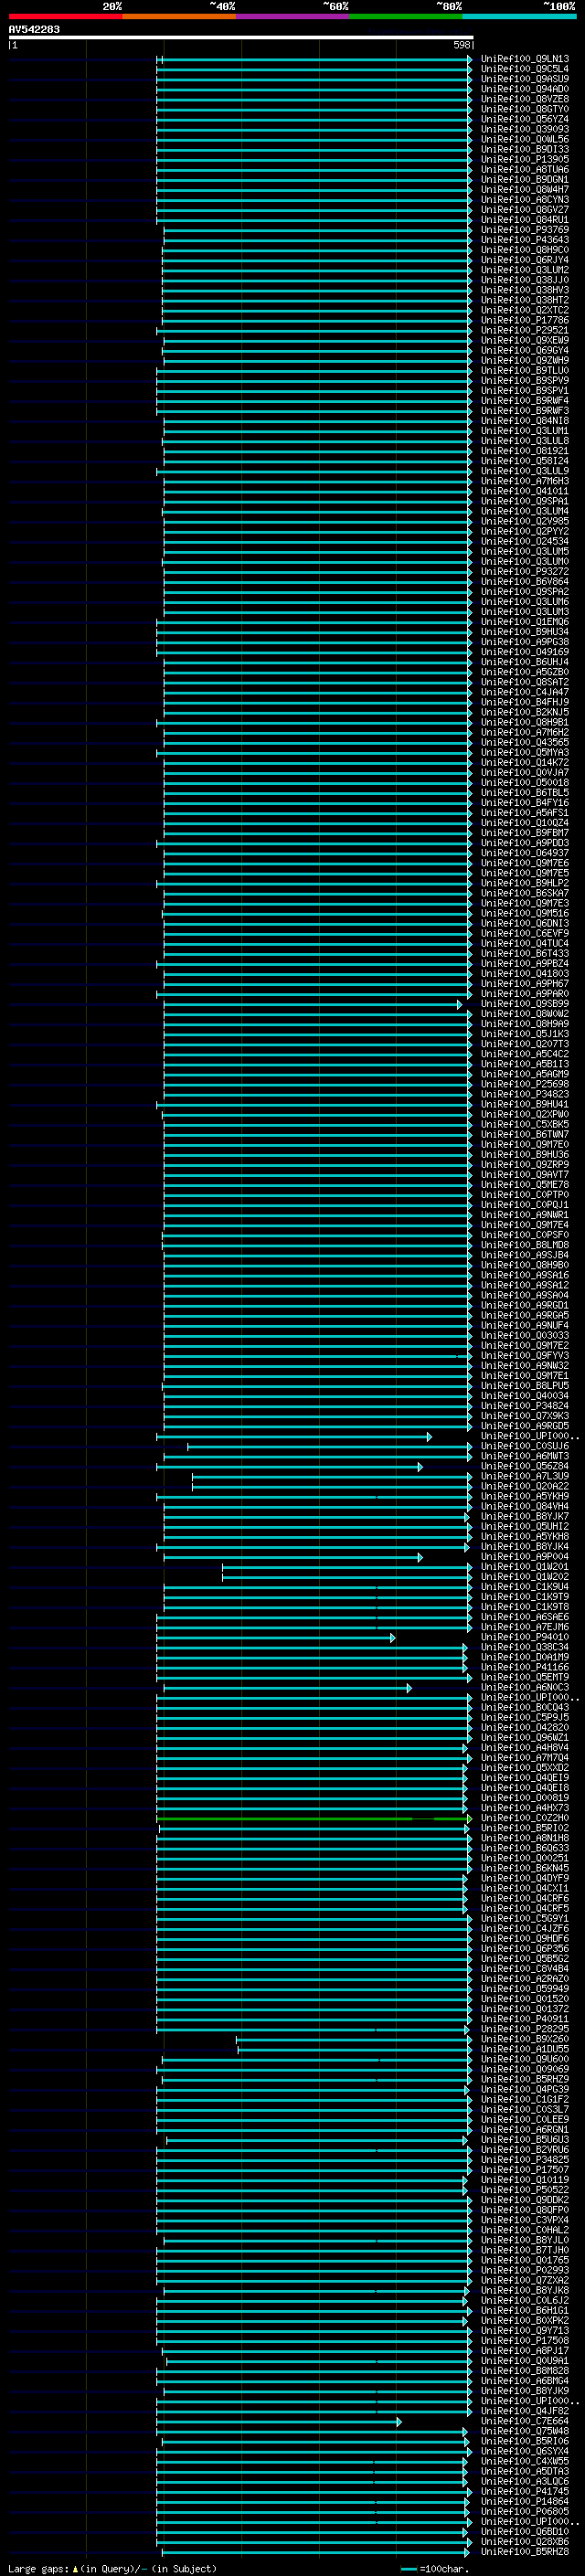This screenshot has width=585, height=2576.
Task: Select the UniRef100_O00819 label
Action: tap(524, 1798)
